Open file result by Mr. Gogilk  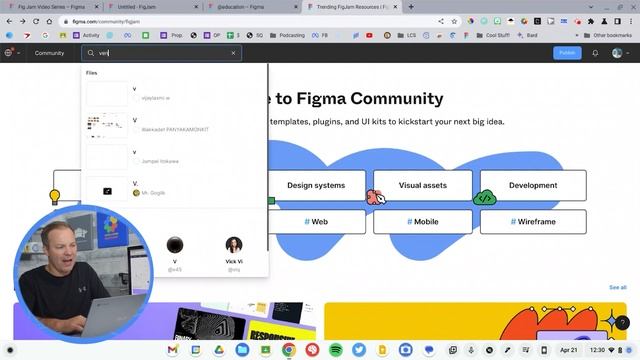174,189
